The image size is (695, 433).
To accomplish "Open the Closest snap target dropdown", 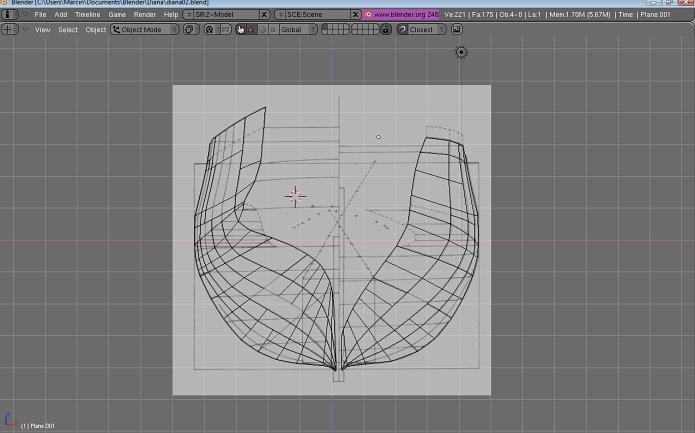I will [x=427, y=30].
